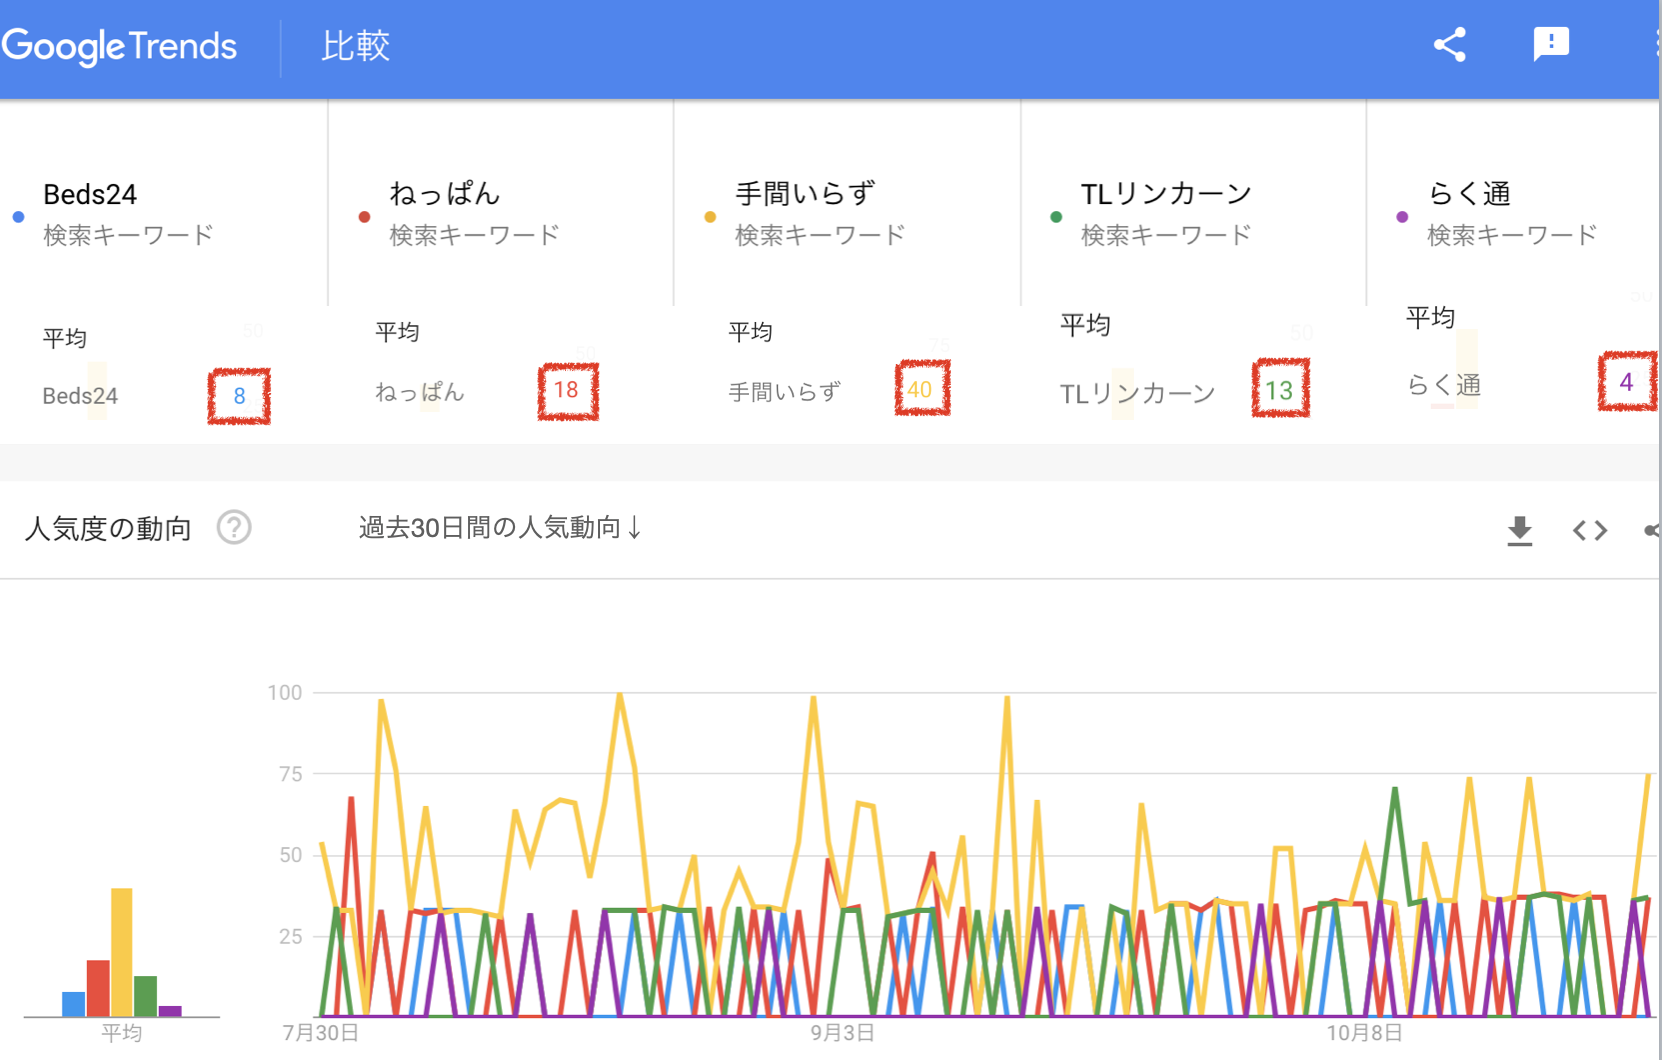Click the Google Trends logo
This screenshot has height=1060, width=1662.
point(119,46)
